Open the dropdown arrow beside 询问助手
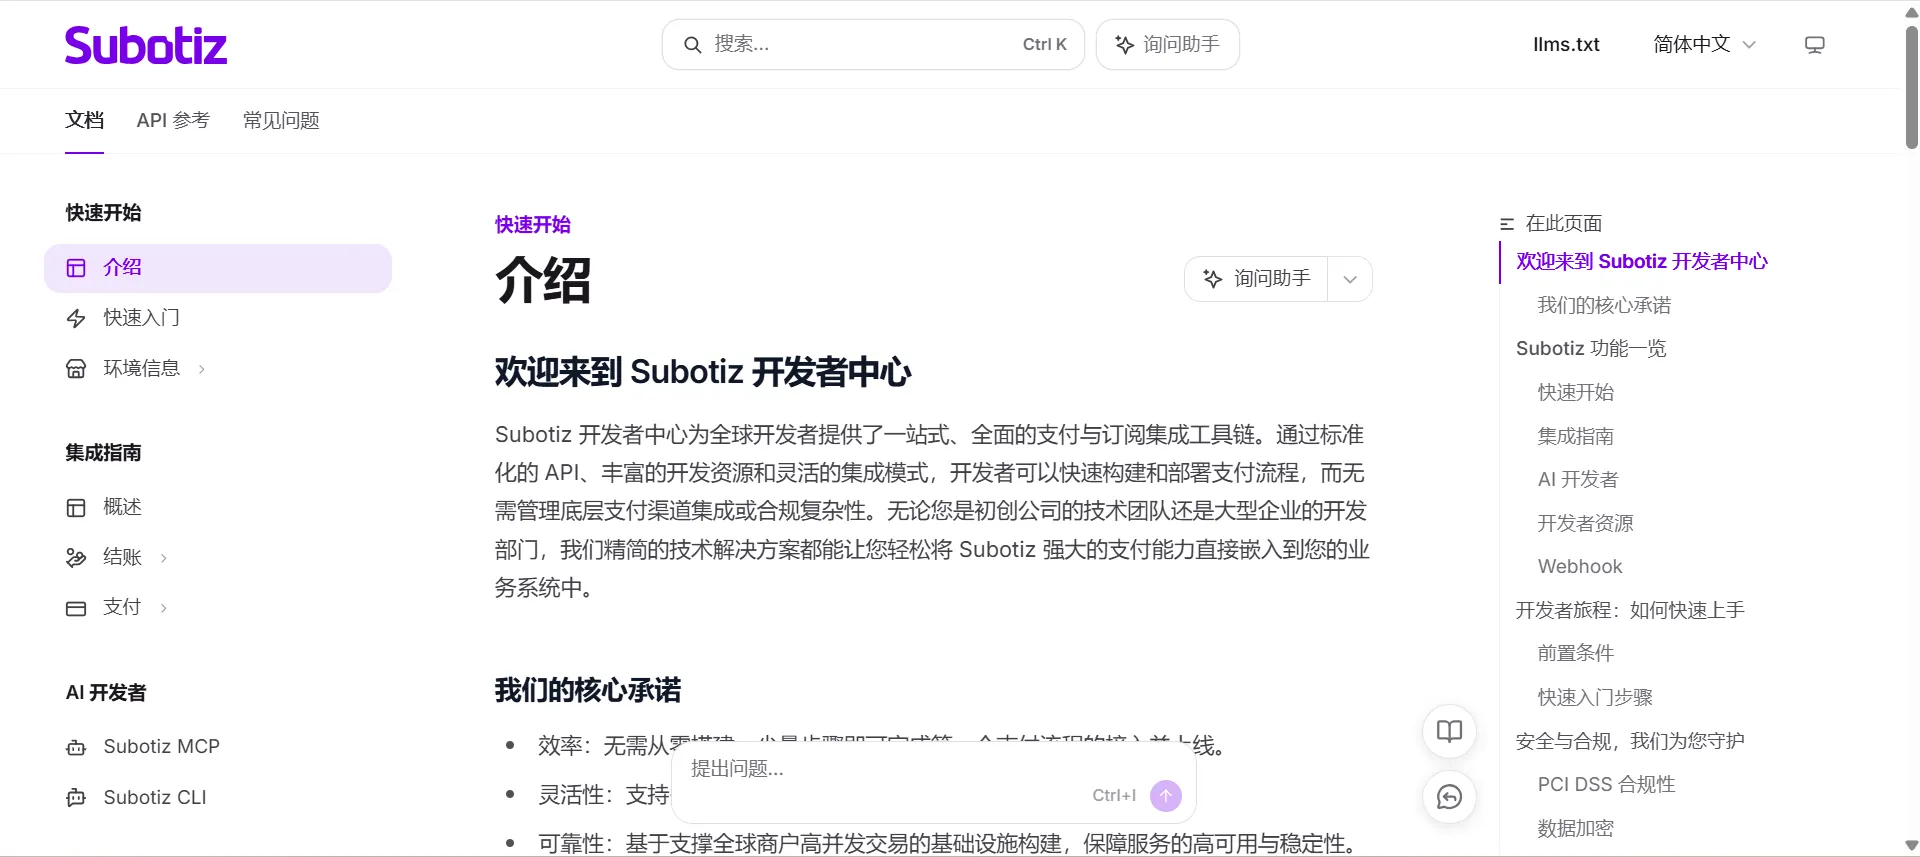This screenshot has height=857, width=1920. 1350,279
